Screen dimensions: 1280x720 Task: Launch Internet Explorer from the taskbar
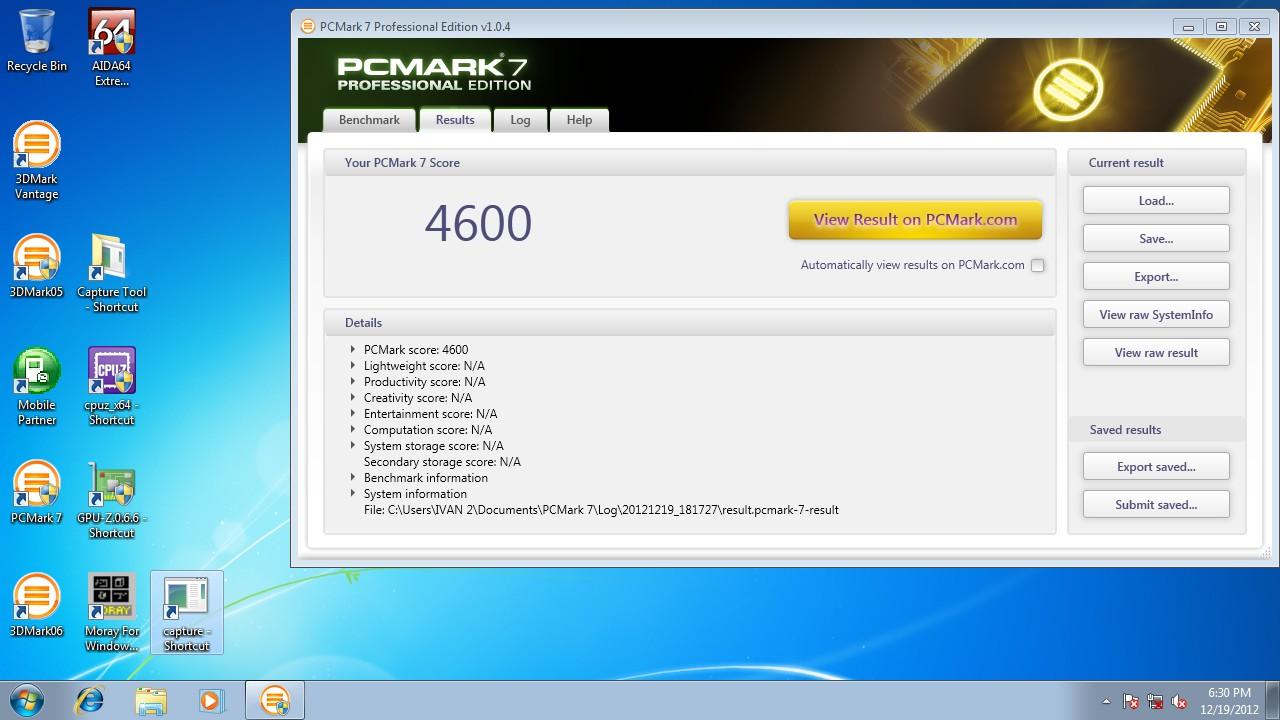click(90, 700)
